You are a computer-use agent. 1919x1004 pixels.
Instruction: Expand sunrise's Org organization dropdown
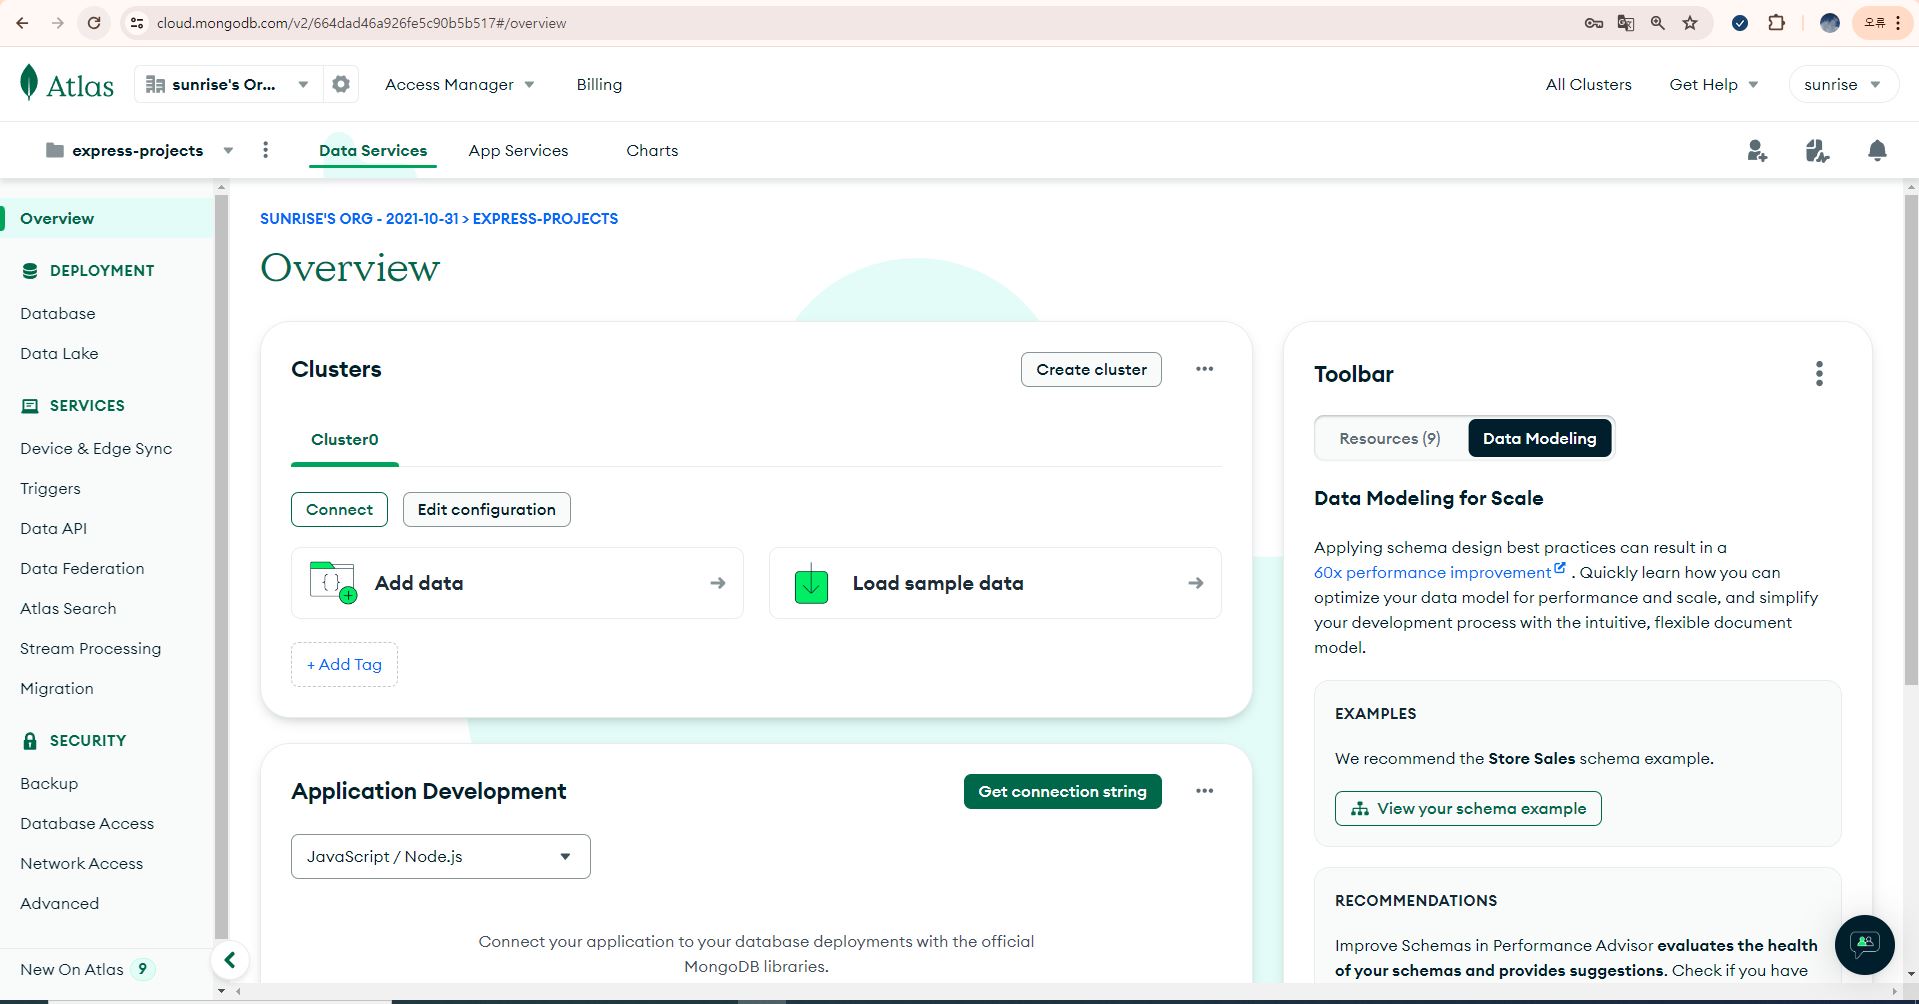pyautogui.click(x=228, y=84)
